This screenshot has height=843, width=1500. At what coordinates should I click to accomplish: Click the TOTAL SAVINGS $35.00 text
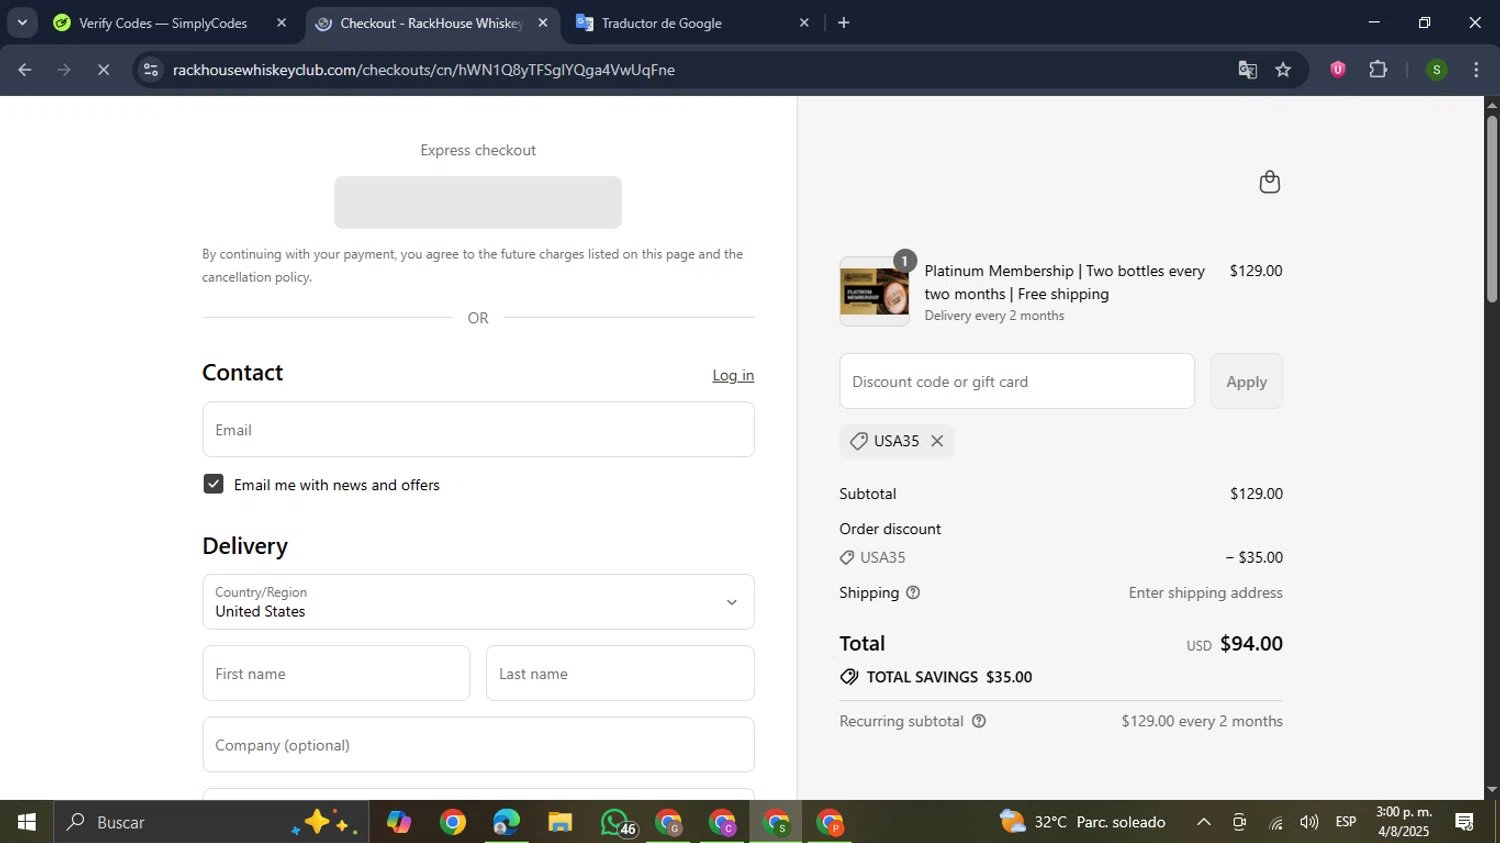pyautogui.click(x=949, y=677)
